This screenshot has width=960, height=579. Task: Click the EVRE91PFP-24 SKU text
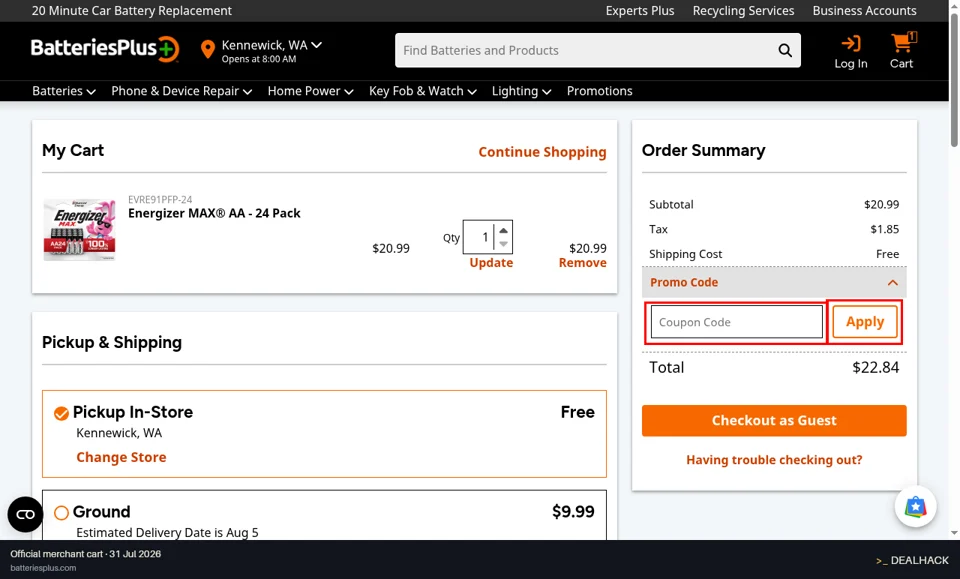160,200
